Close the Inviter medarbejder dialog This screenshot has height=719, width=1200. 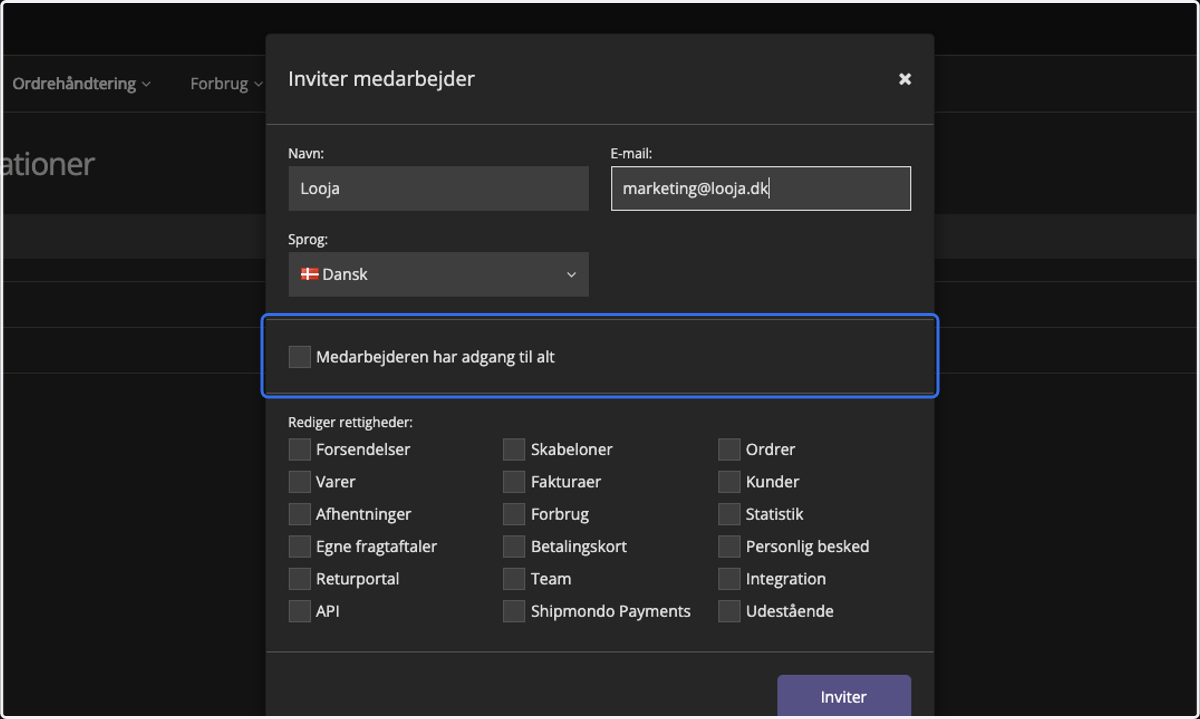point(904,79)
